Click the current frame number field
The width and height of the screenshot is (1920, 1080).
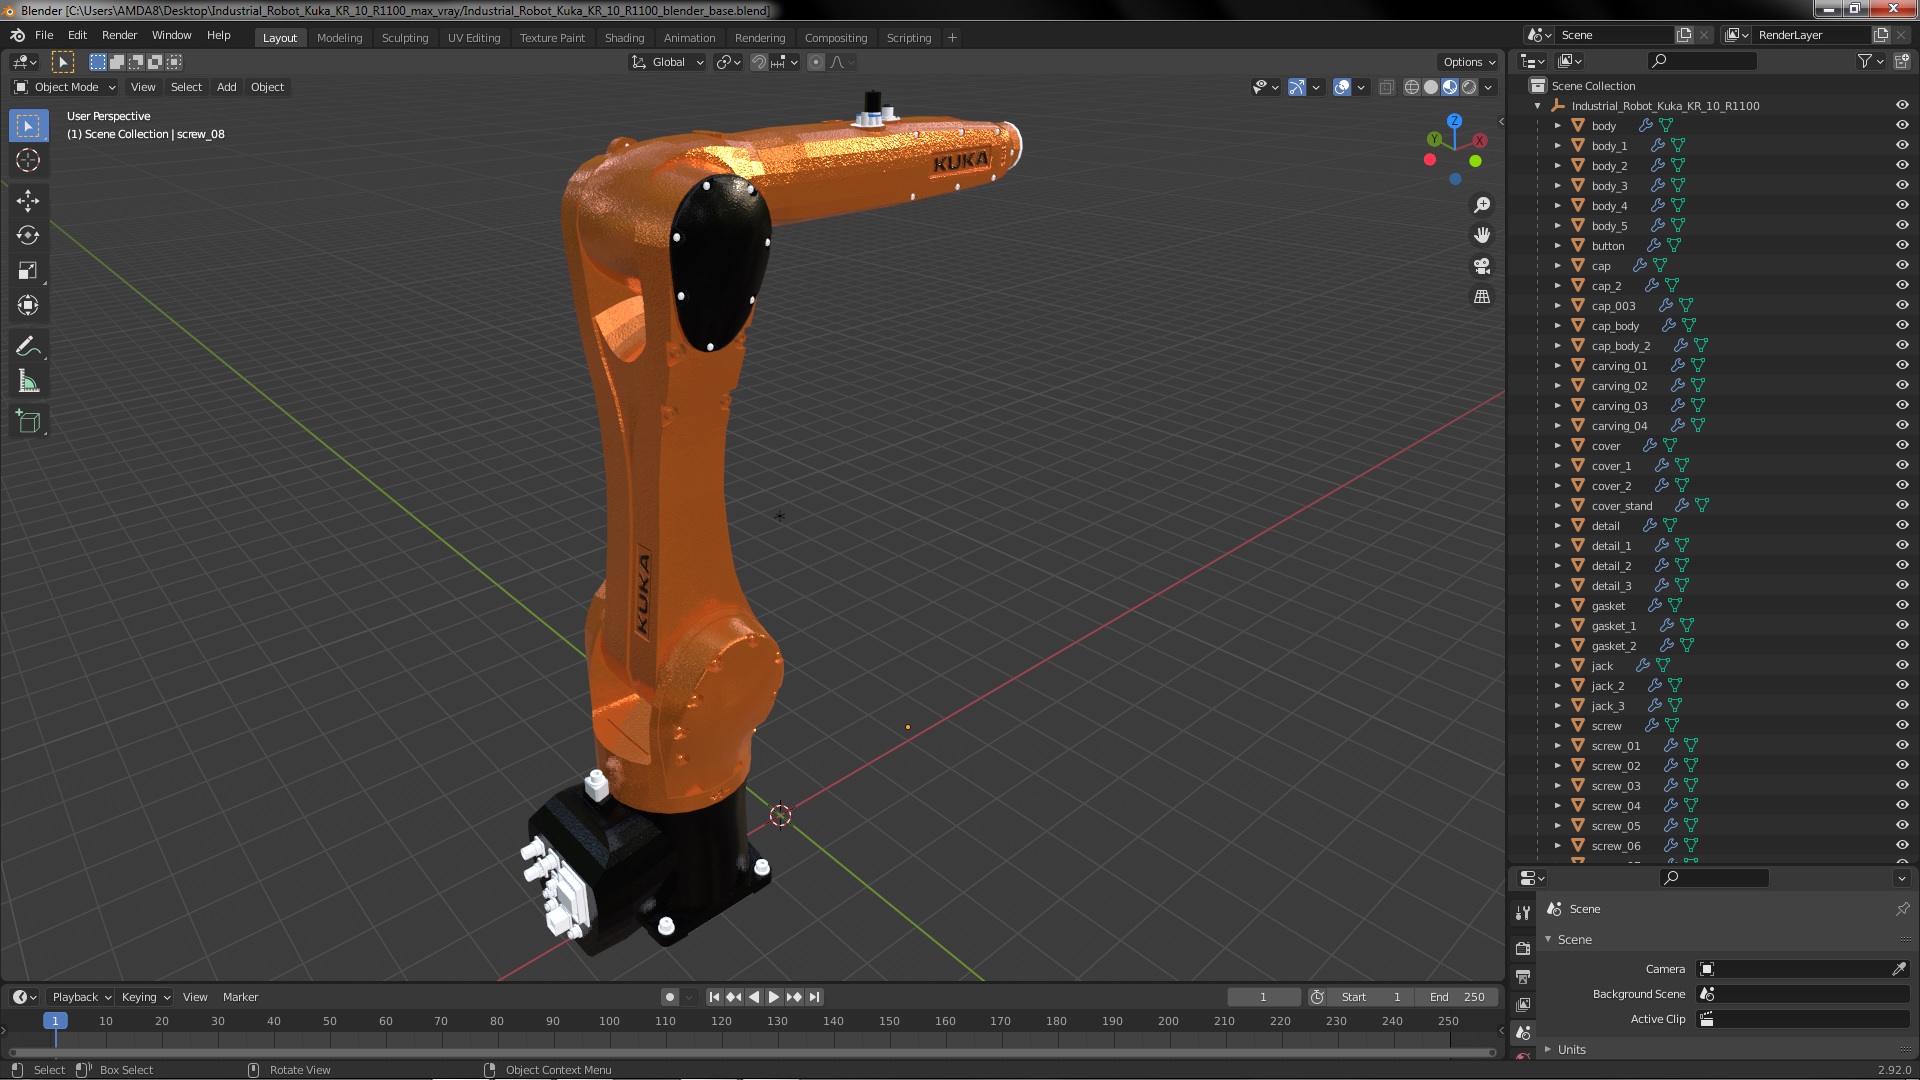tap(1263, 997)
